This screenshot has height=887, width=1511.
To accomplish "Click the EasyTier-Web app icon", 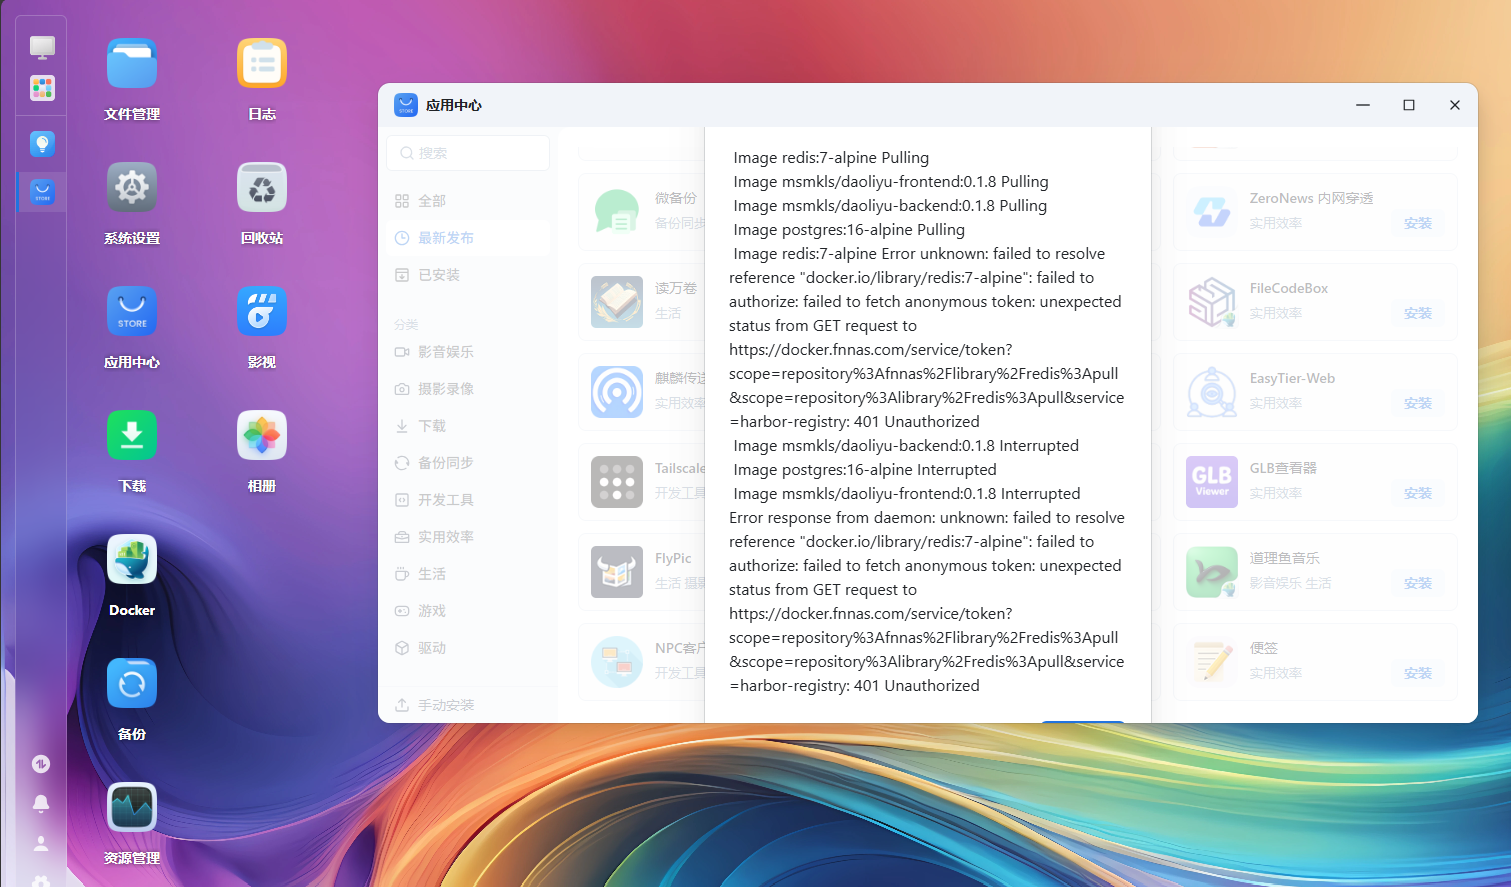I will [1212, 392].
